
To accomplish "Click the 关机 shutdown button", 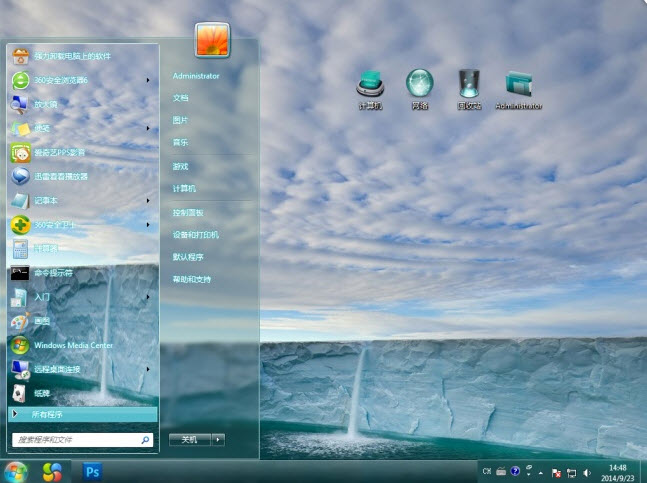I will coord(189,439).
